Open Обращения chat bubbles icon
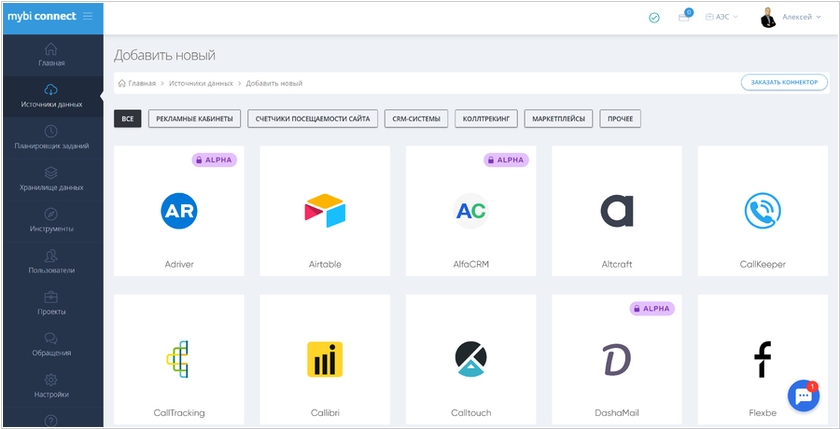Viewport: 840px width, 429px height. tap(51, 338)
